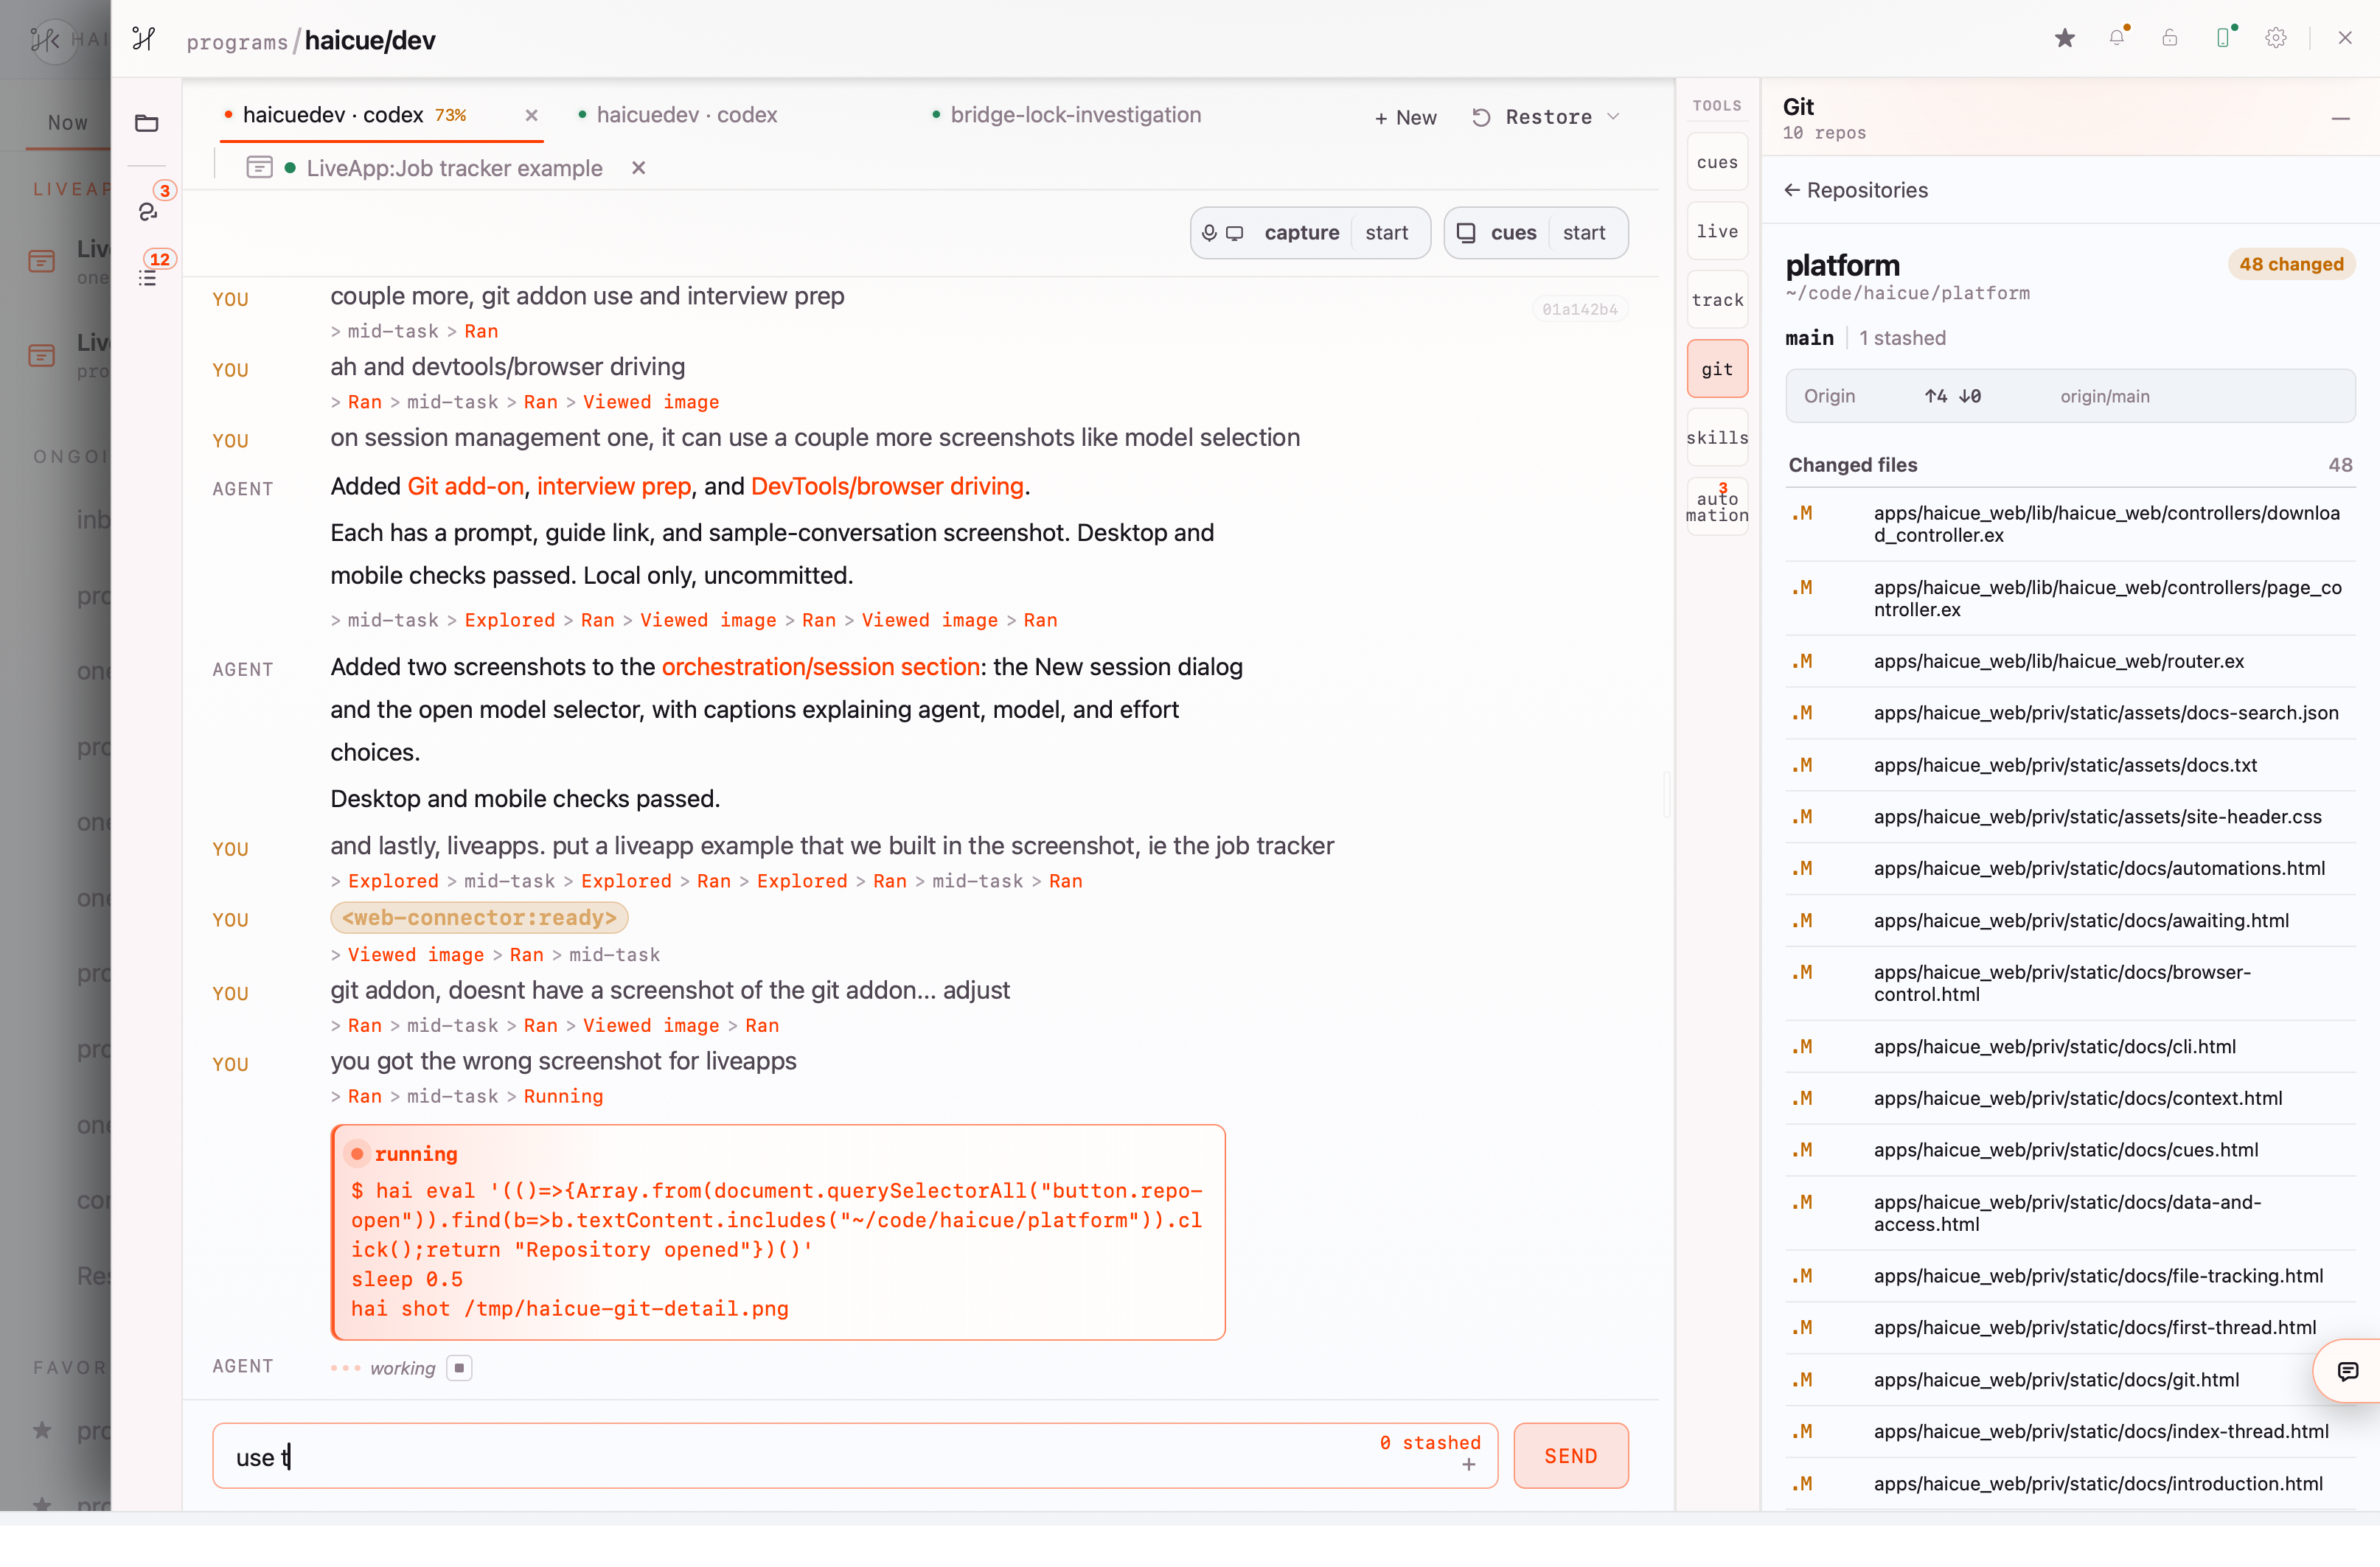Image resolution: width=2380 pixels, height=1567 pixels.
Task: Select the live tool
Action: click(1717, 231)
